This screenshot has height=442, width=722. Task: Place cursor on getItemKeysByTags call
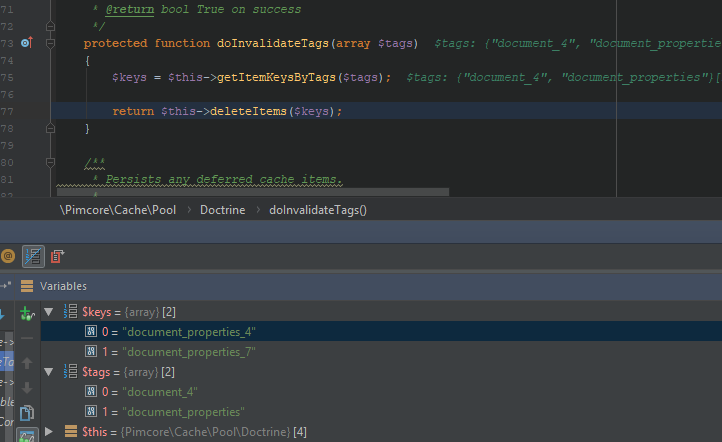coord(276,77)
